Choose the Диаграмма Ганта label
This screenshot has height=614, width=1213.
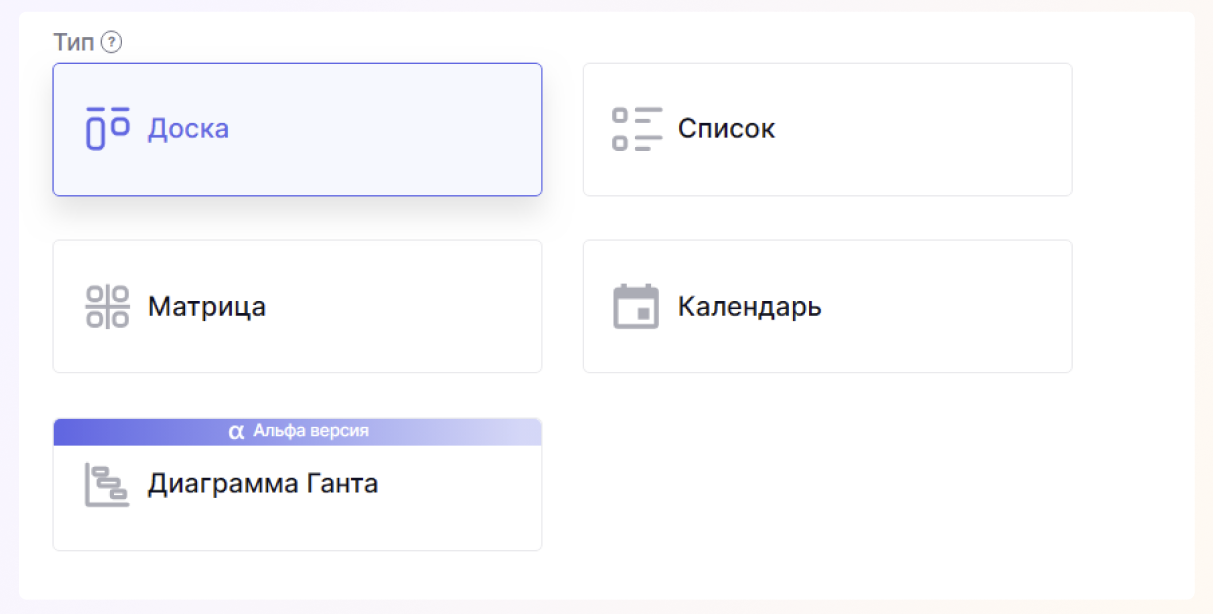pyautogui.click(x=263, y=485)
